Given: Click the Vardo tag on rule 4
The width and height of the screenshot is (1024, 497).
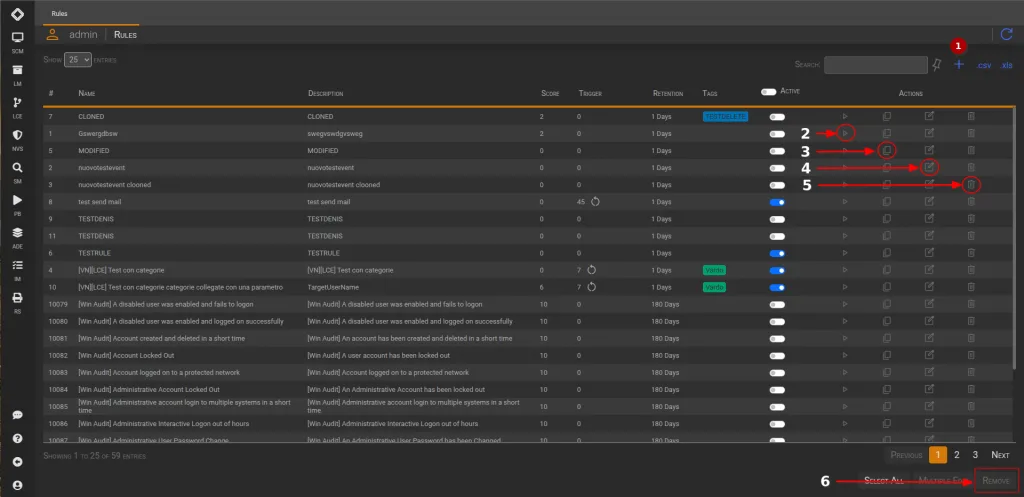Looking at the screenshot, I should pyautogui.click(x=714, y=270).
